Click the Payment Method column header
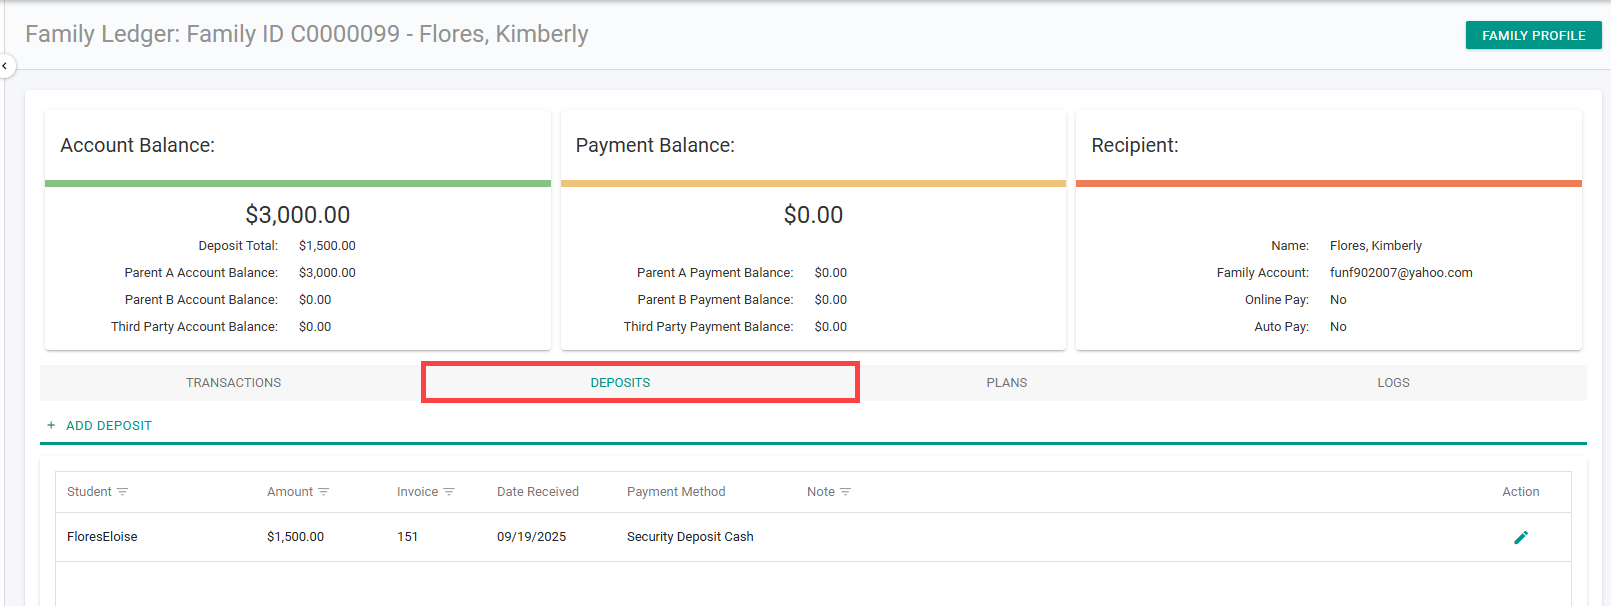The image size is (1611, 606). tap(676, 492)
